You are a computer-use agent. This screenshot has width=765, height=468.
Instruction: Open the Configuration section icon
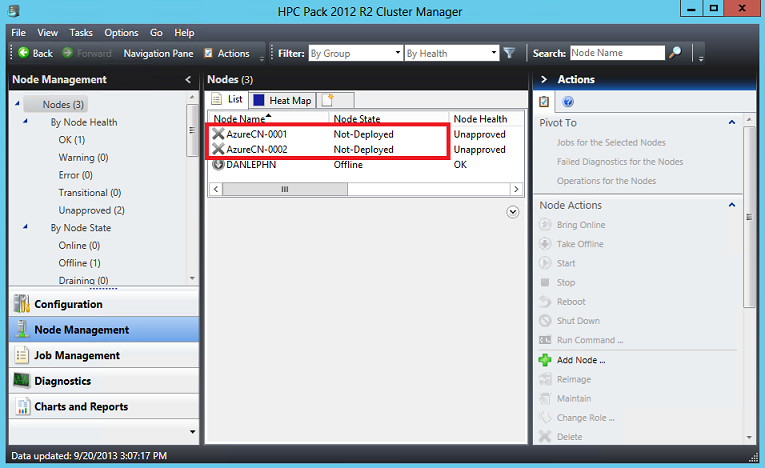click(x=21, y=304)
